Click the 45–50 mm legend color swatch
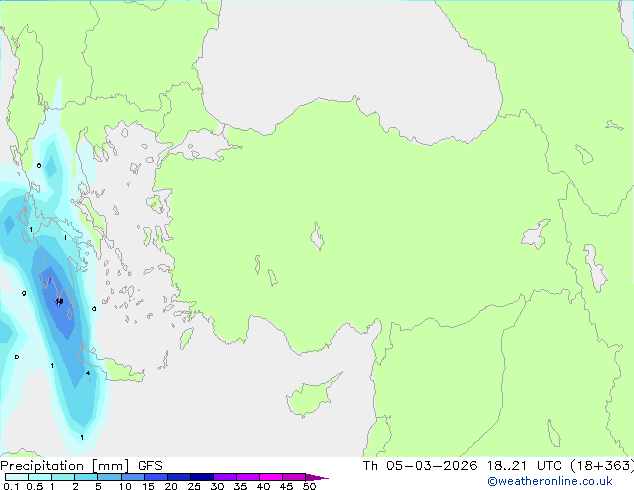 pyautogui.click(x=294, y=477)
